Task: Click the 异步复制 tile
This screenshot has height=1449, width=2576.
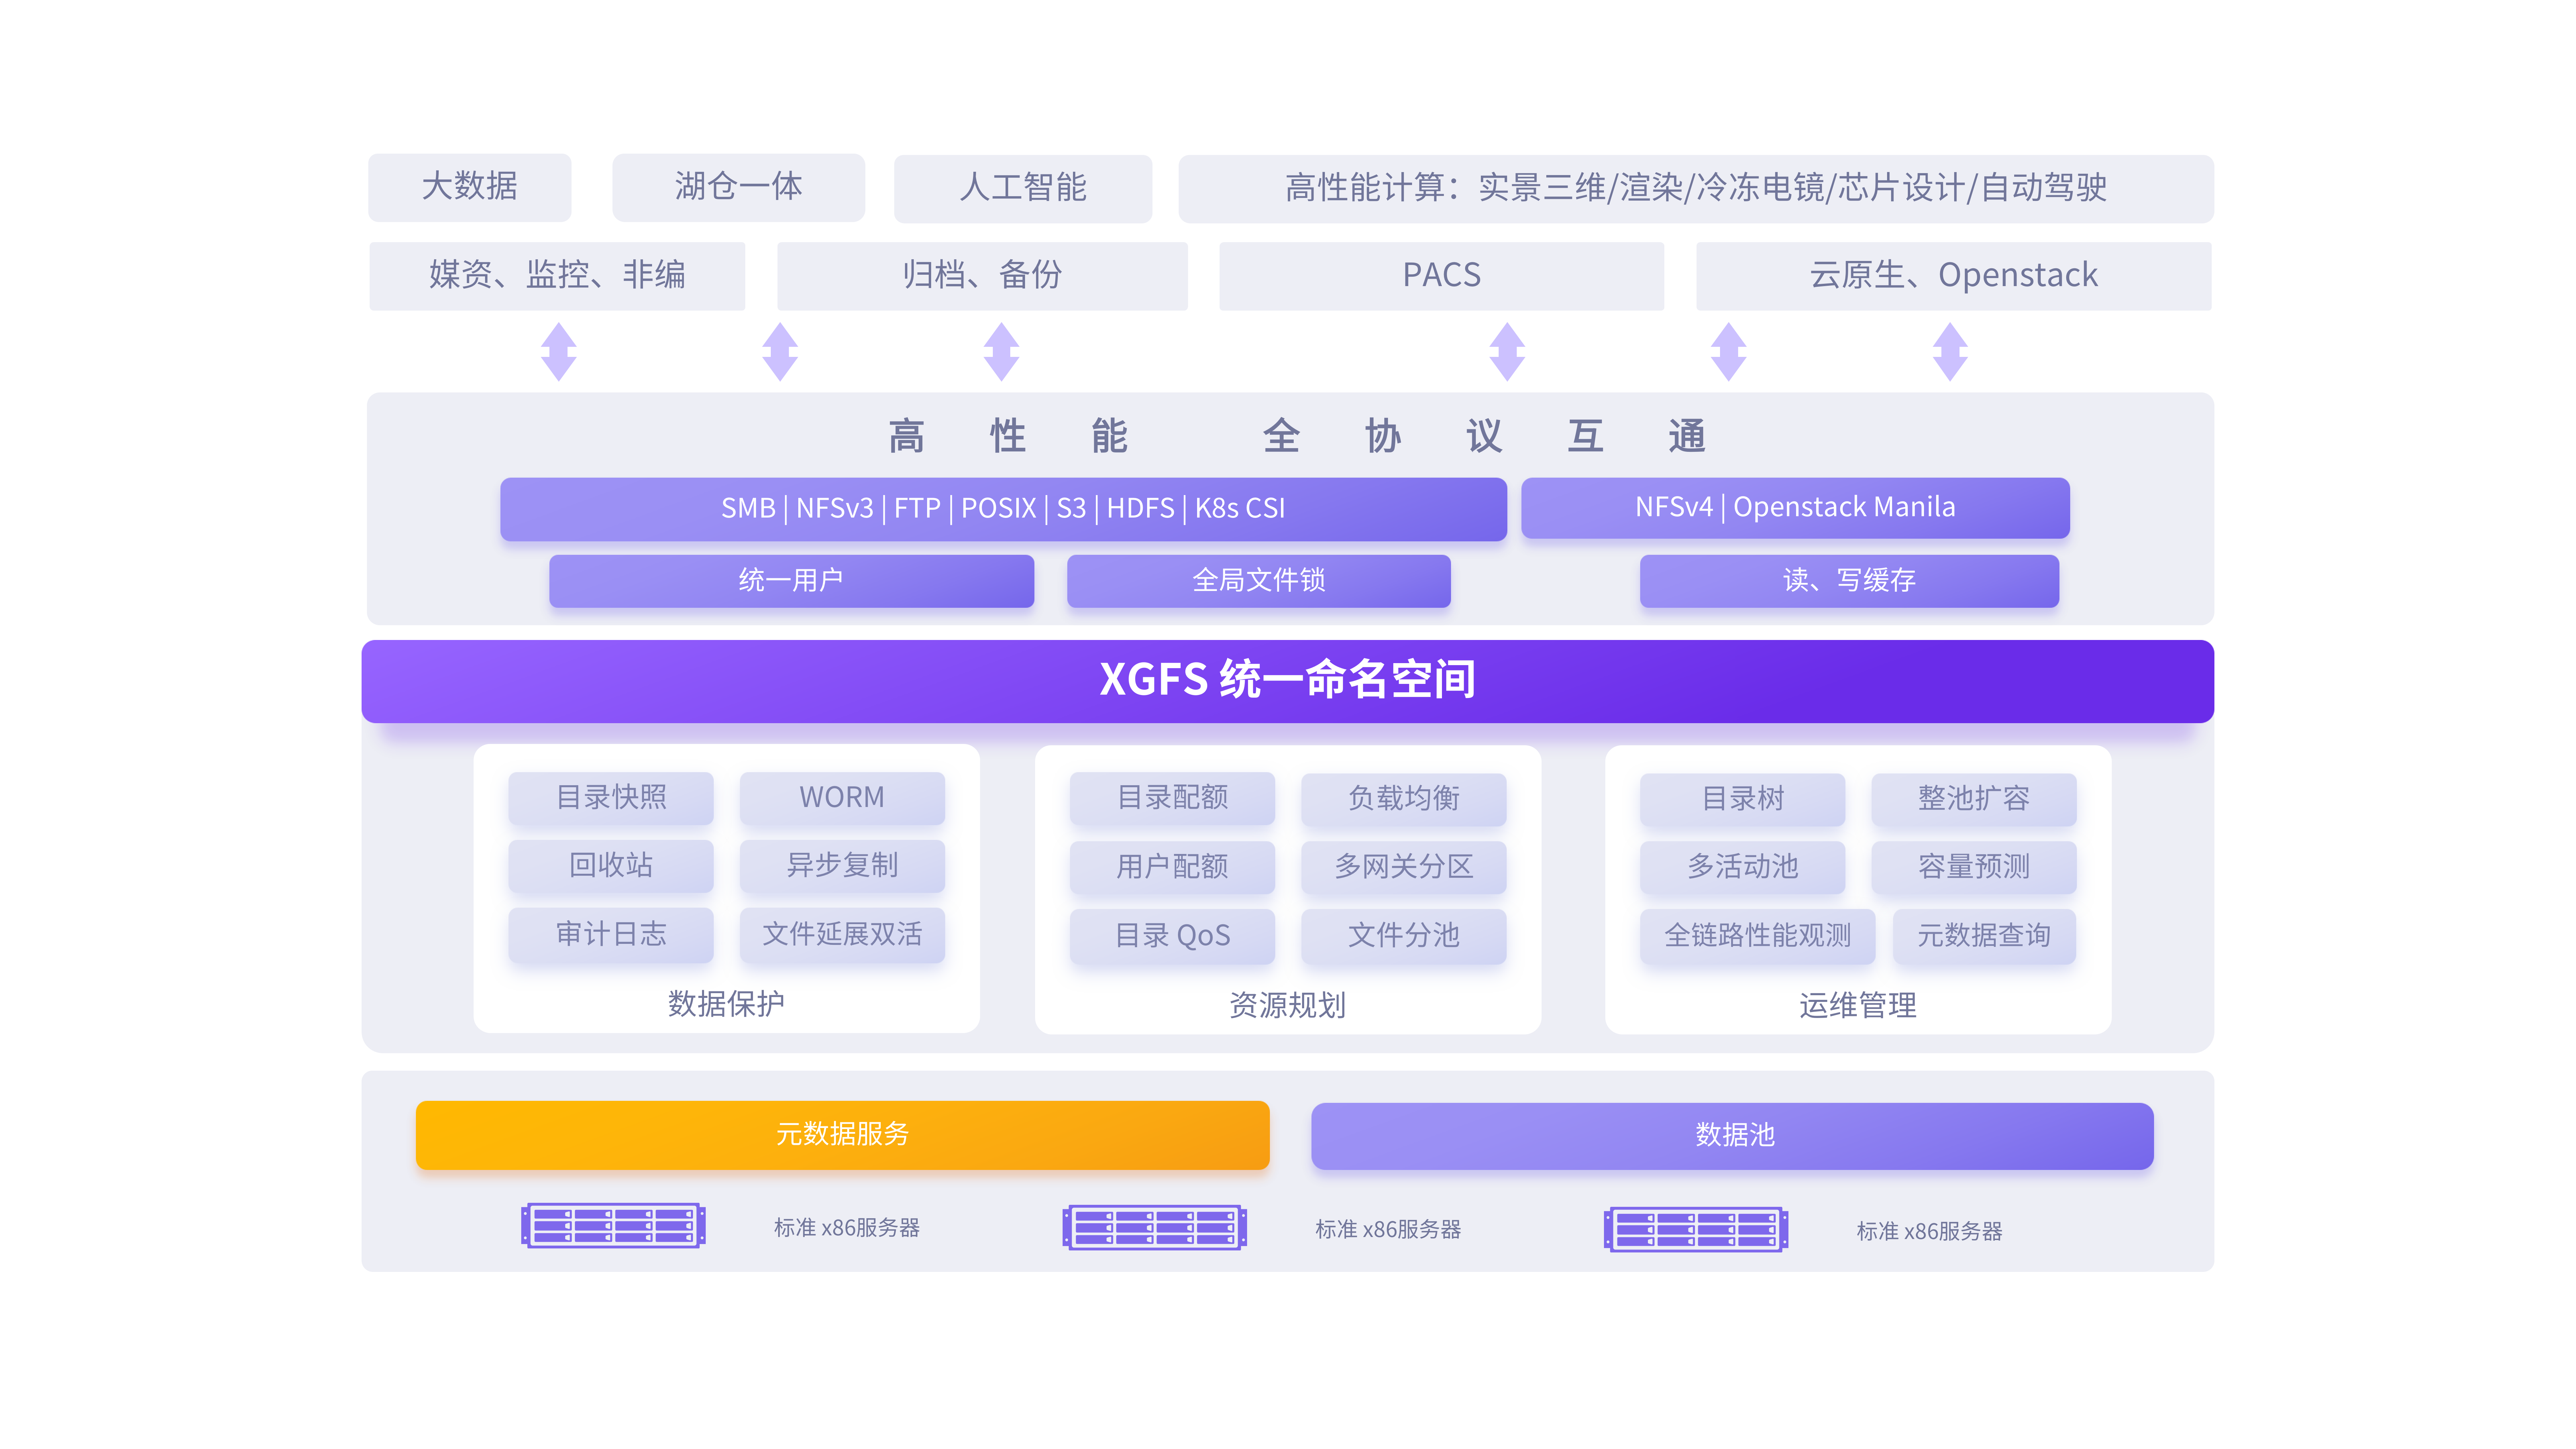Action: point(842,866)
